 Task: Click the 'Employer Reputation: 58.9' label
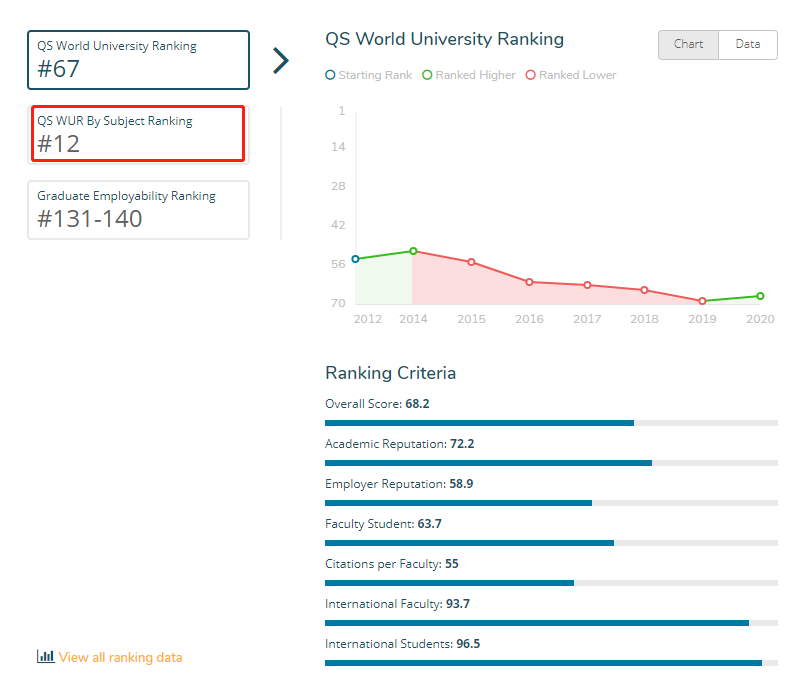click(x=399, y=484)
